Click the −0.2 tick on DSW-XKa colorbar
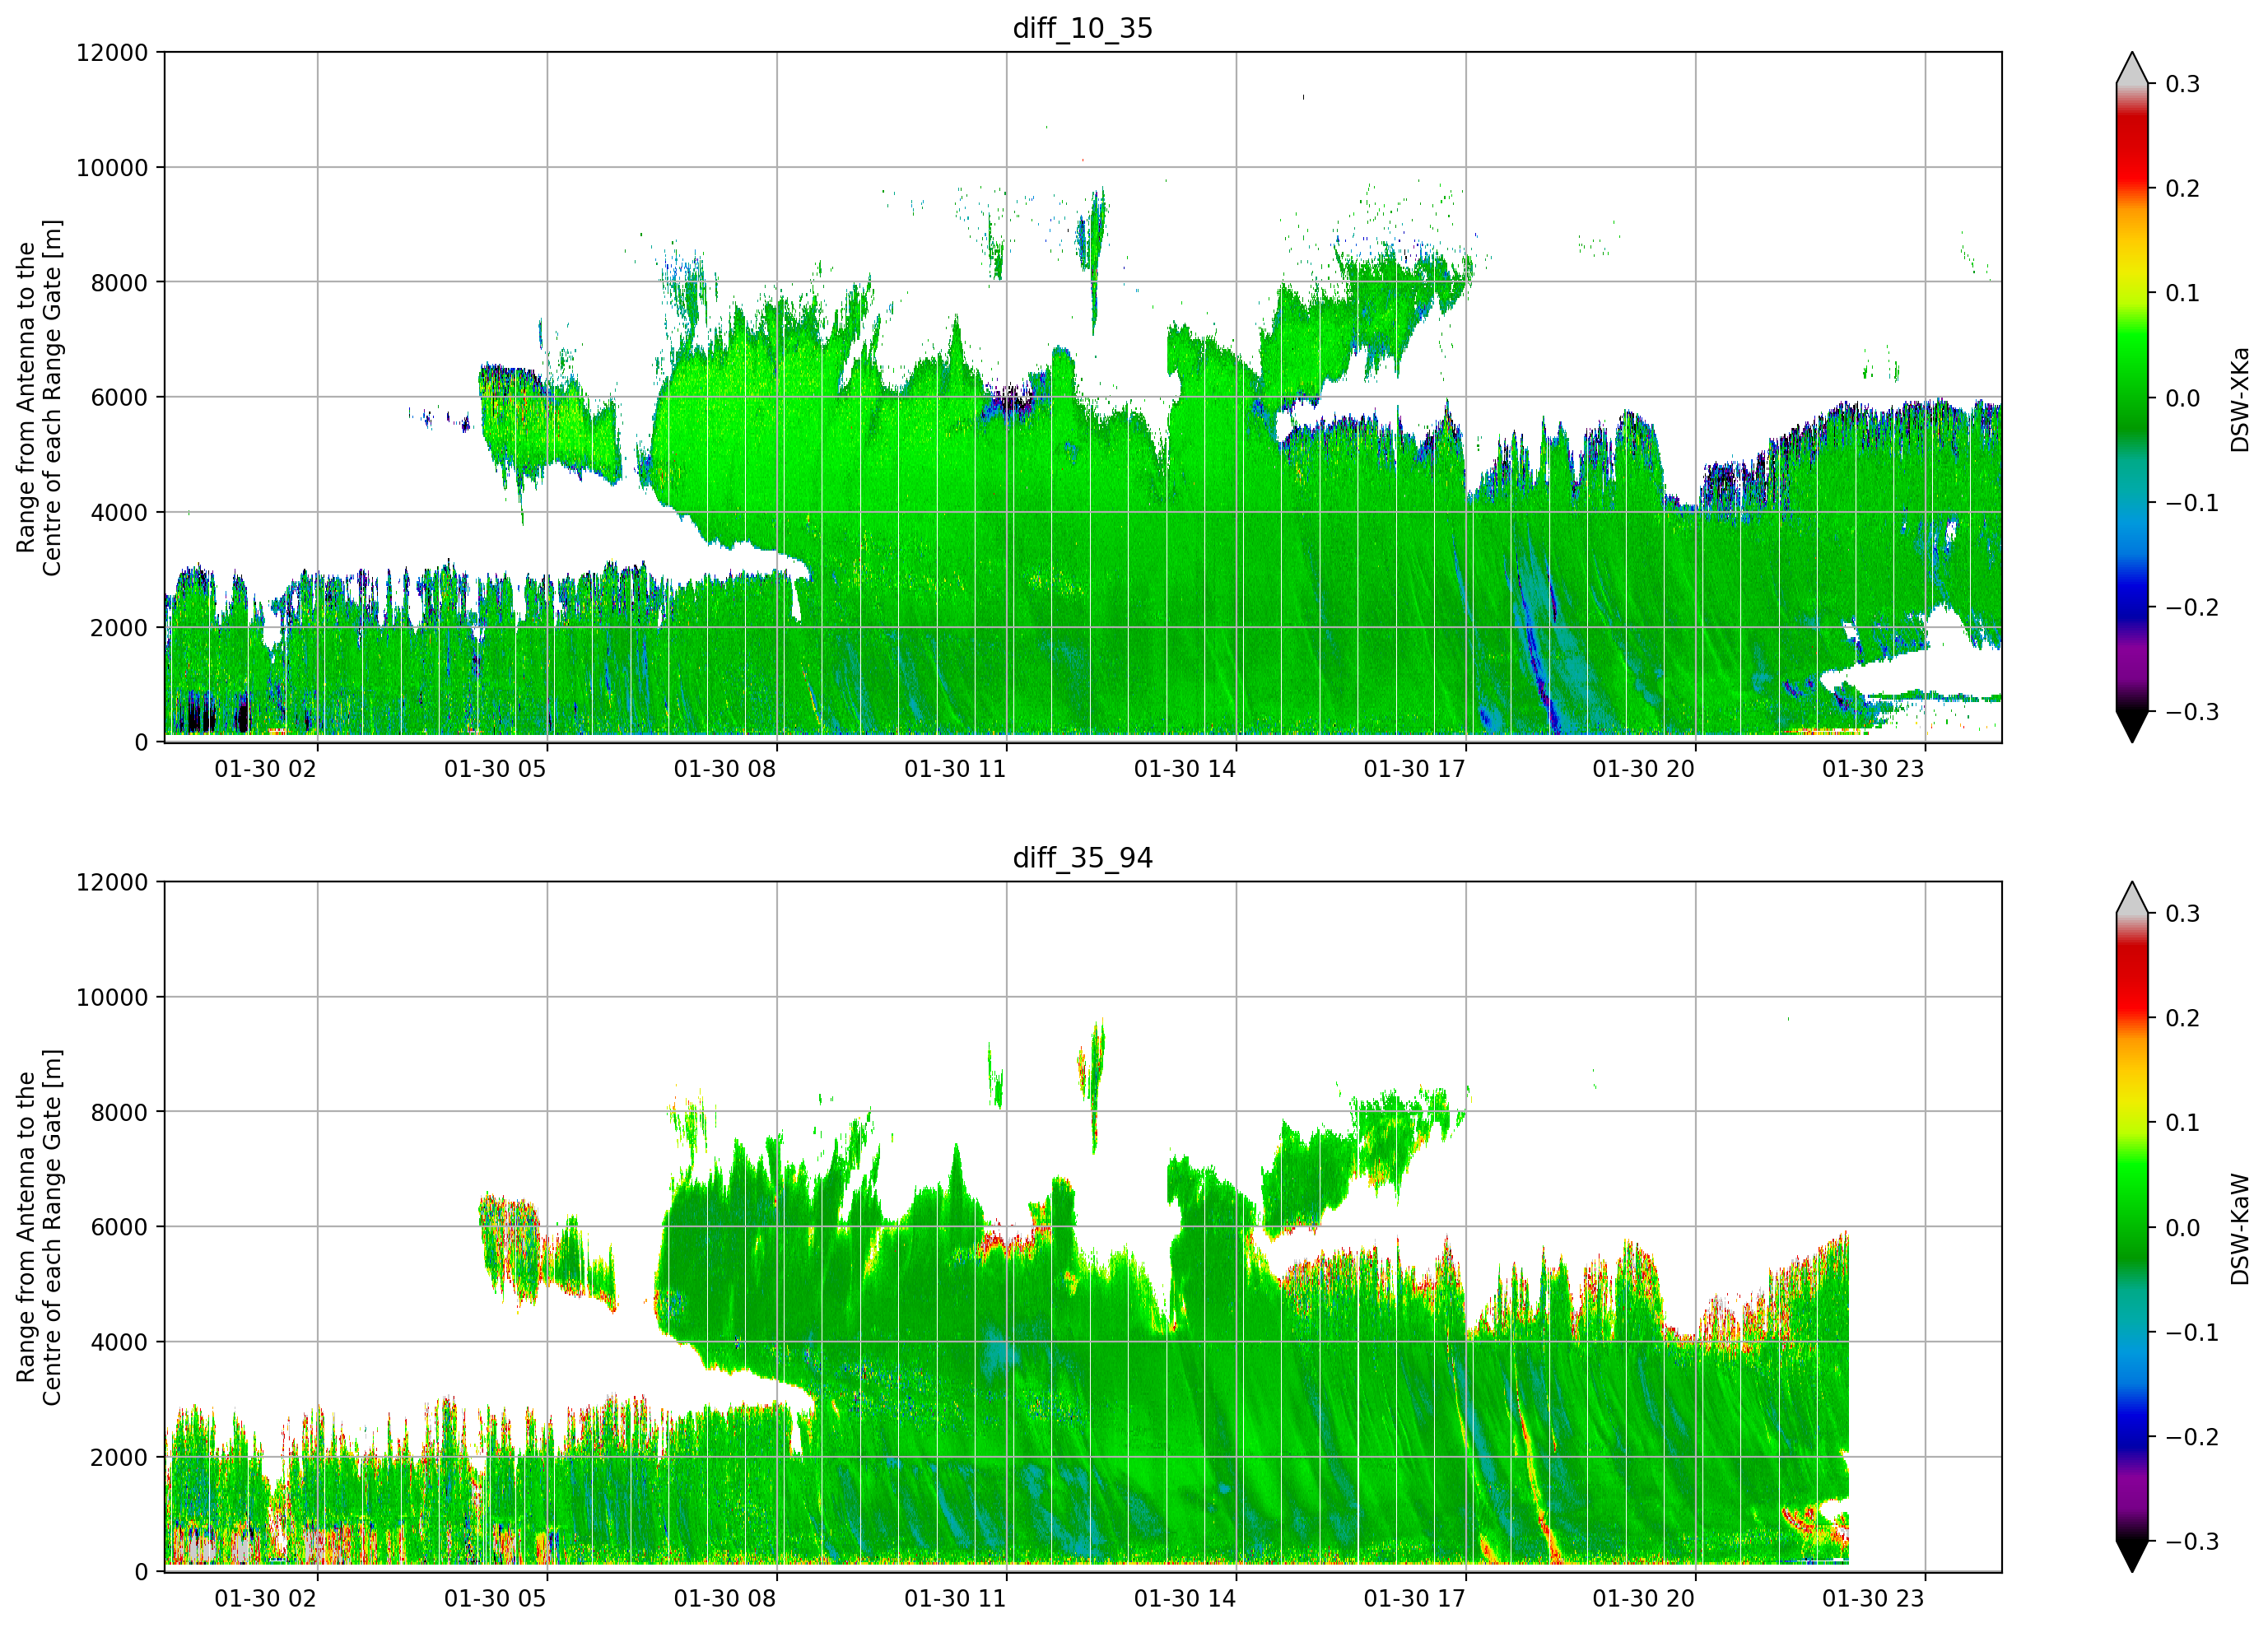2268x1628 pixels. tap(2192, 608)
